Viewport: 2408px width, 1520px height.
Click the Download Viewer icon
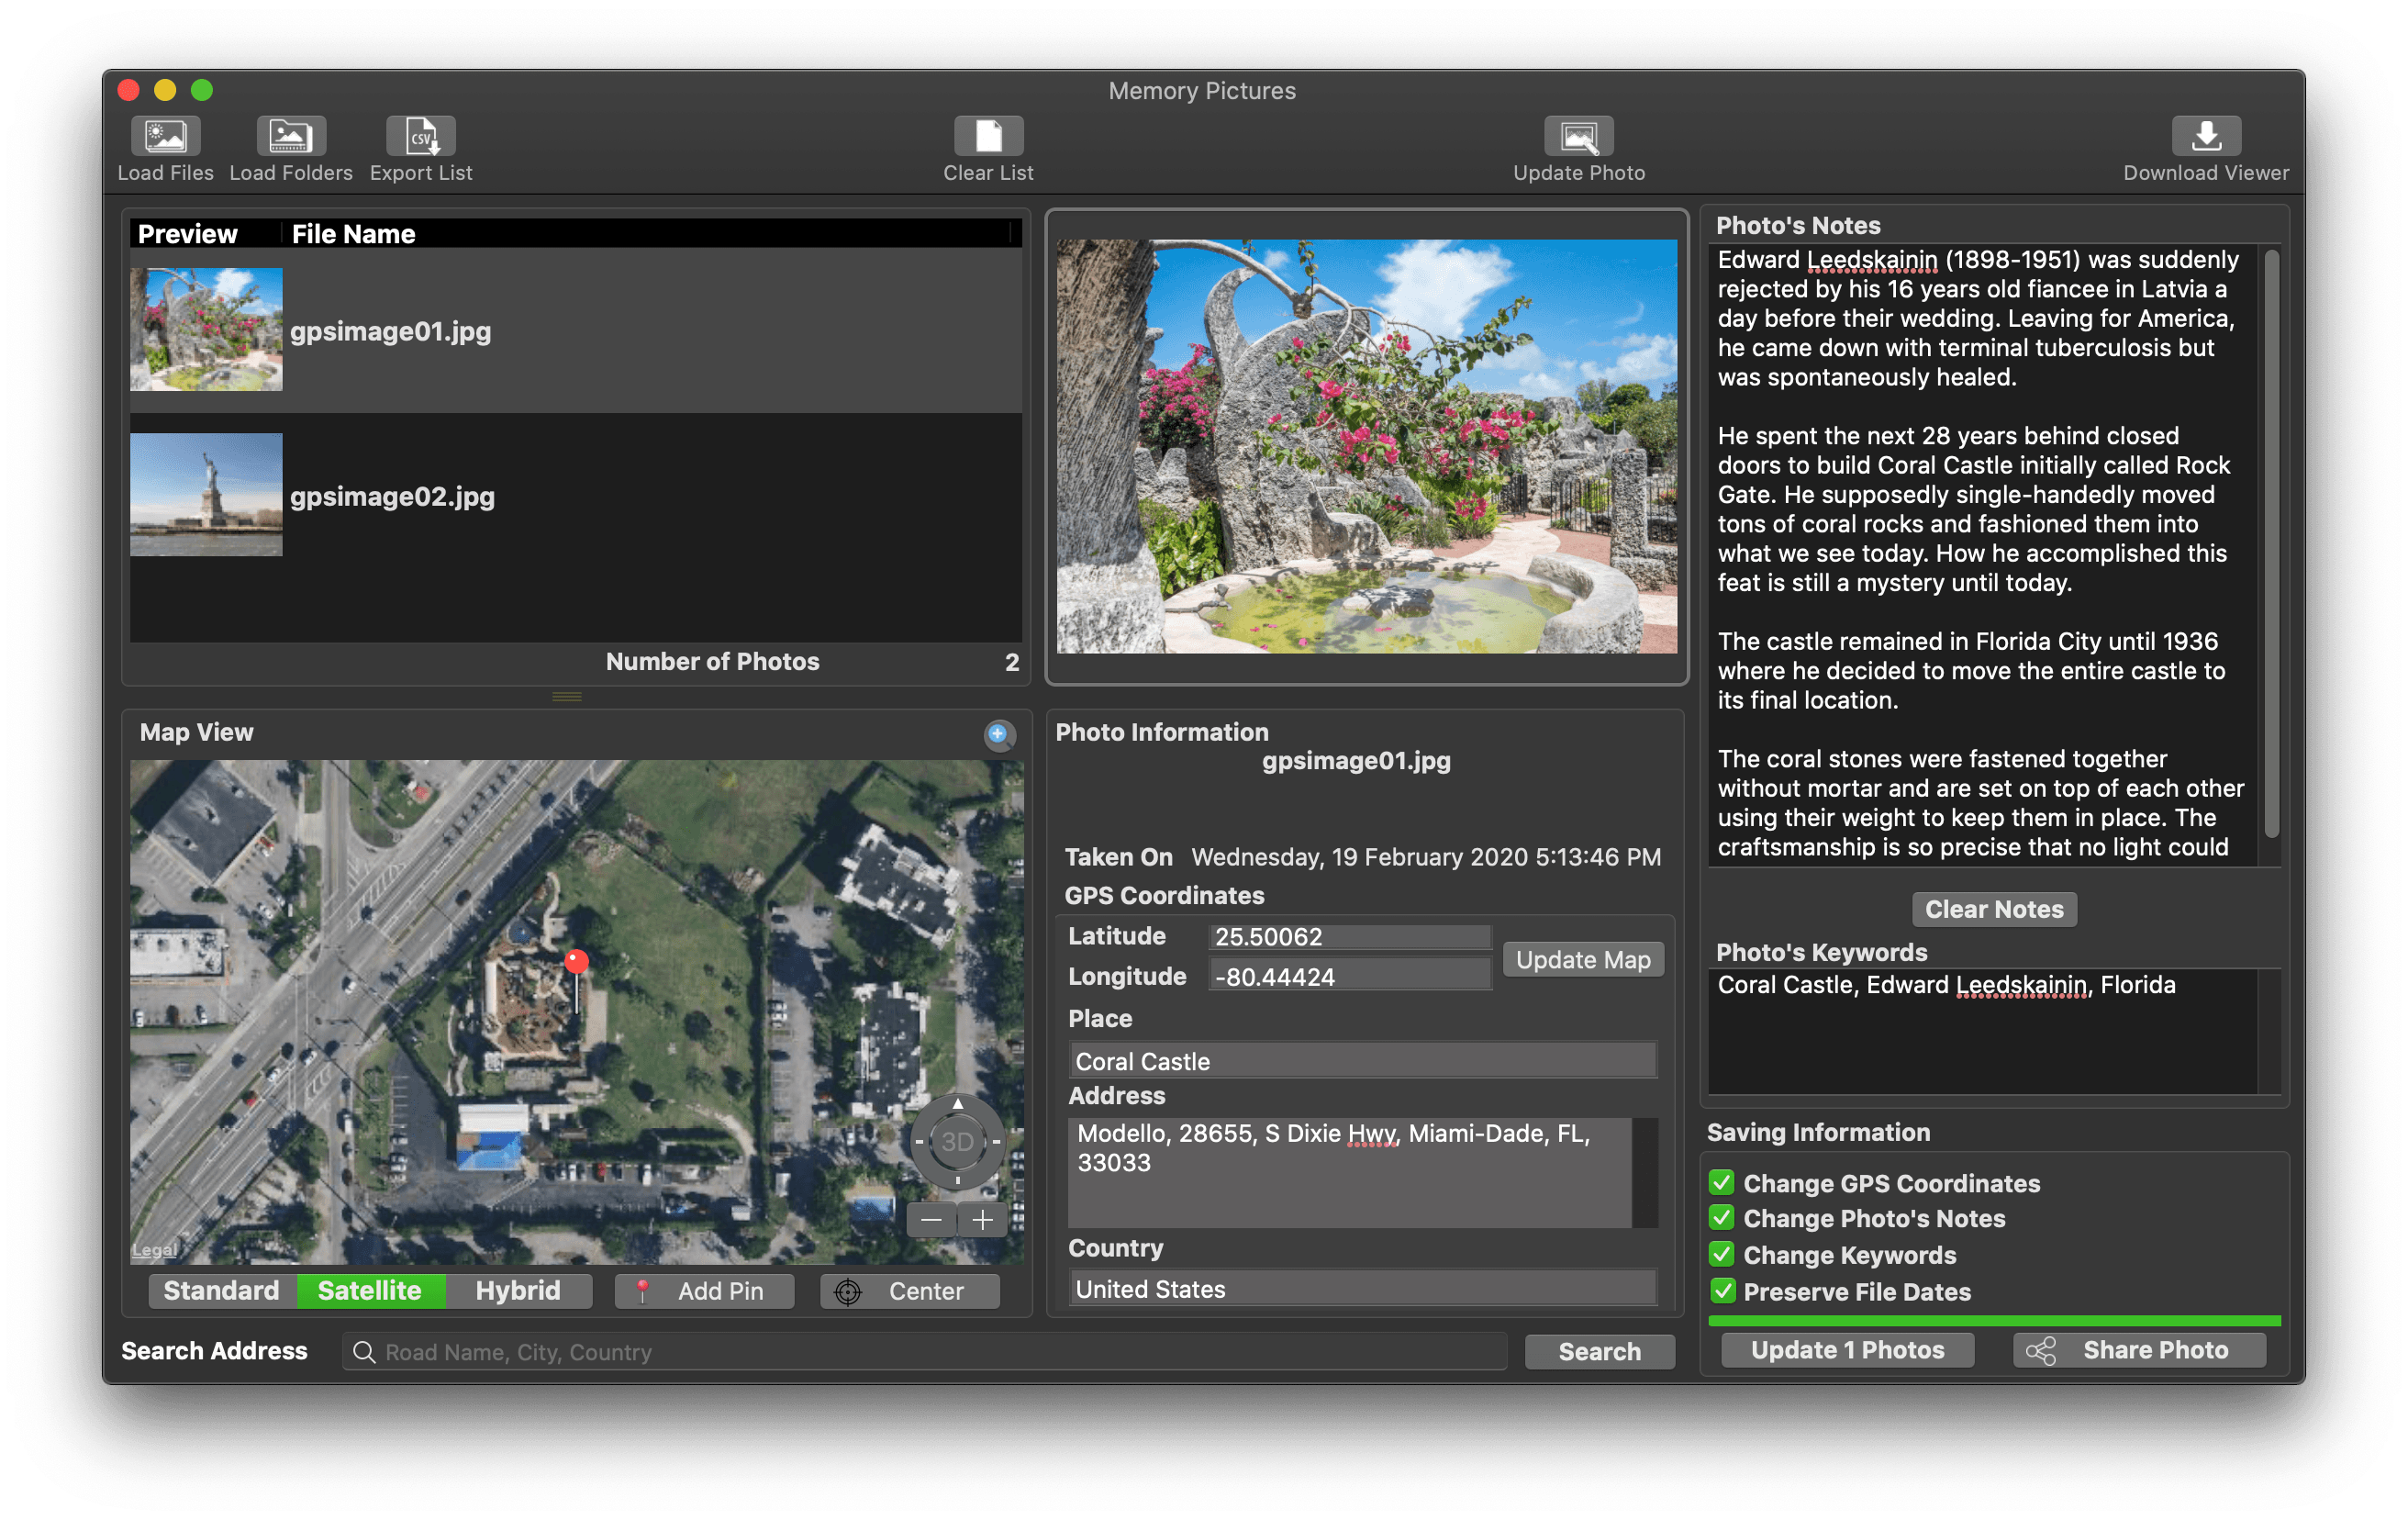click(x=2206, y=136)
